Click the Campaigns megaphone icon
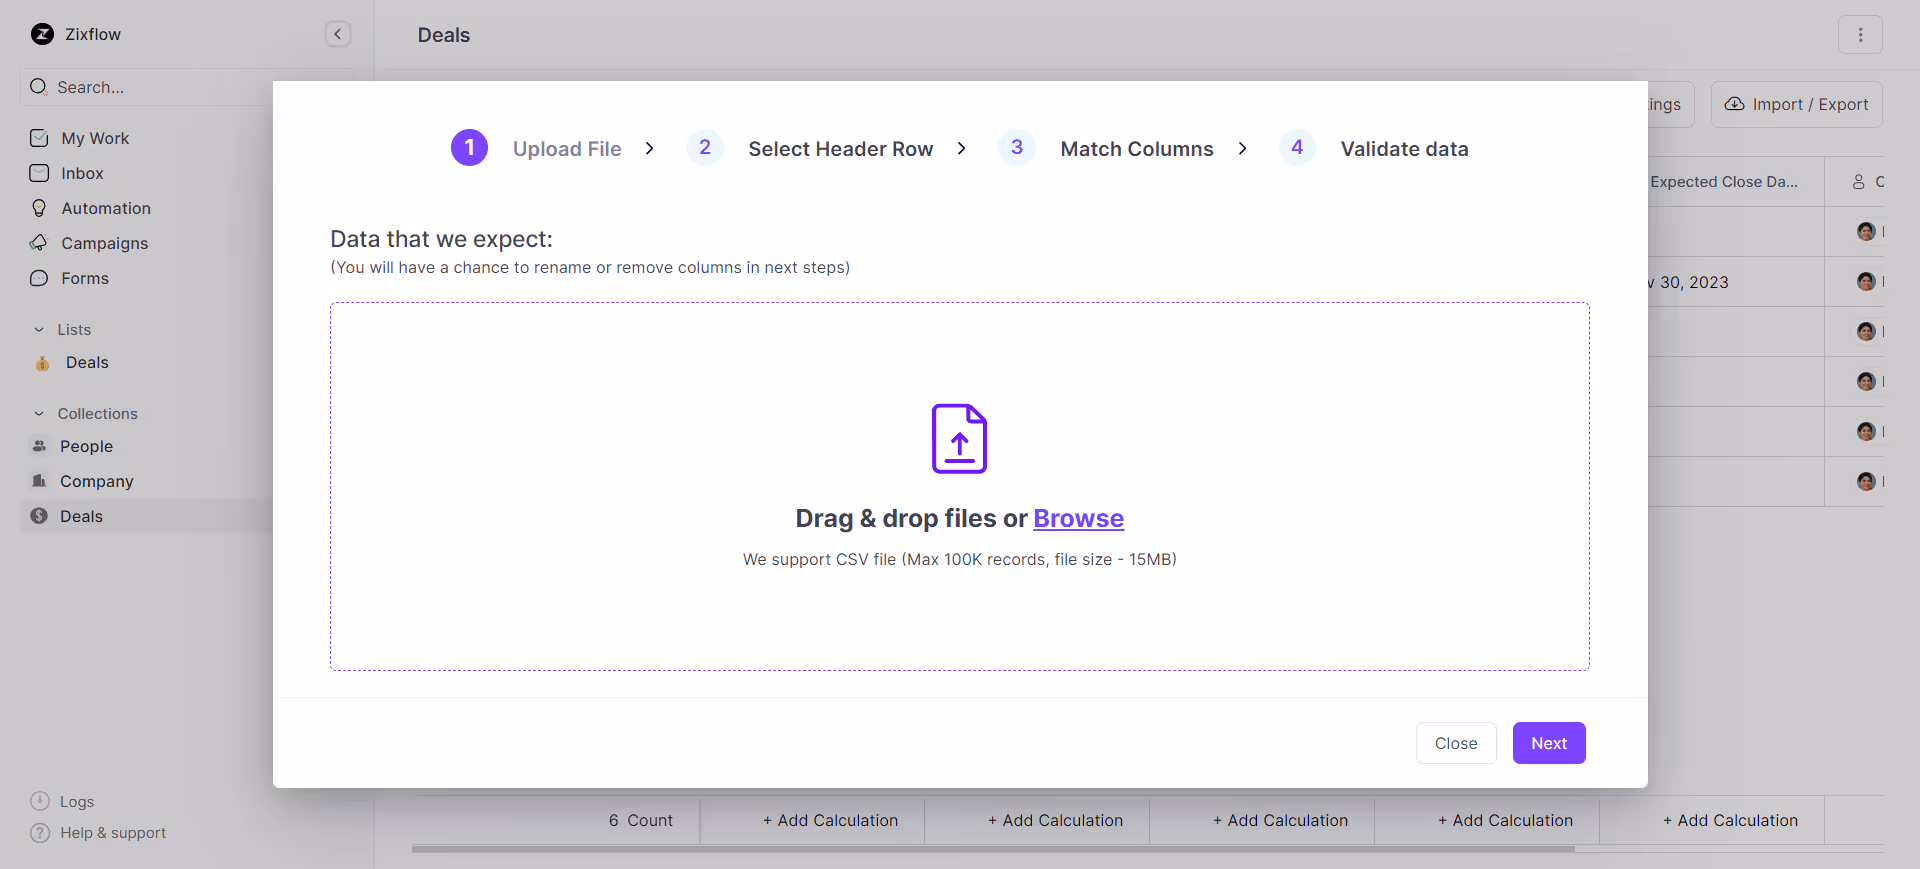This screenshot has width=1920, height=869. click(x=39, y=243)
